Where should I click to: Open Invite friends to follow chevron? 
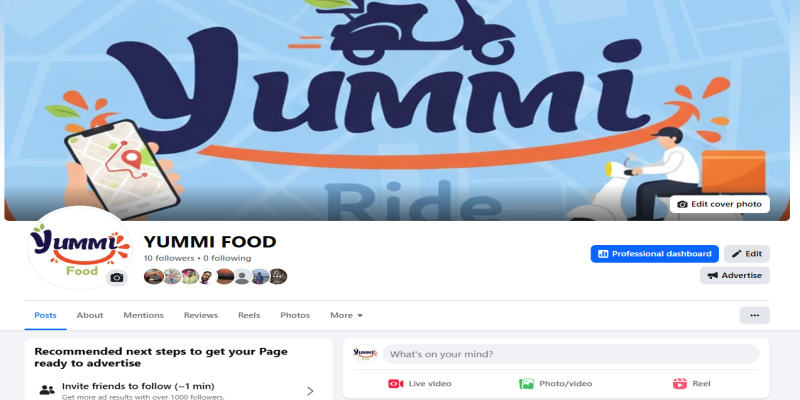pyautogui.click(x=310, y=391)
